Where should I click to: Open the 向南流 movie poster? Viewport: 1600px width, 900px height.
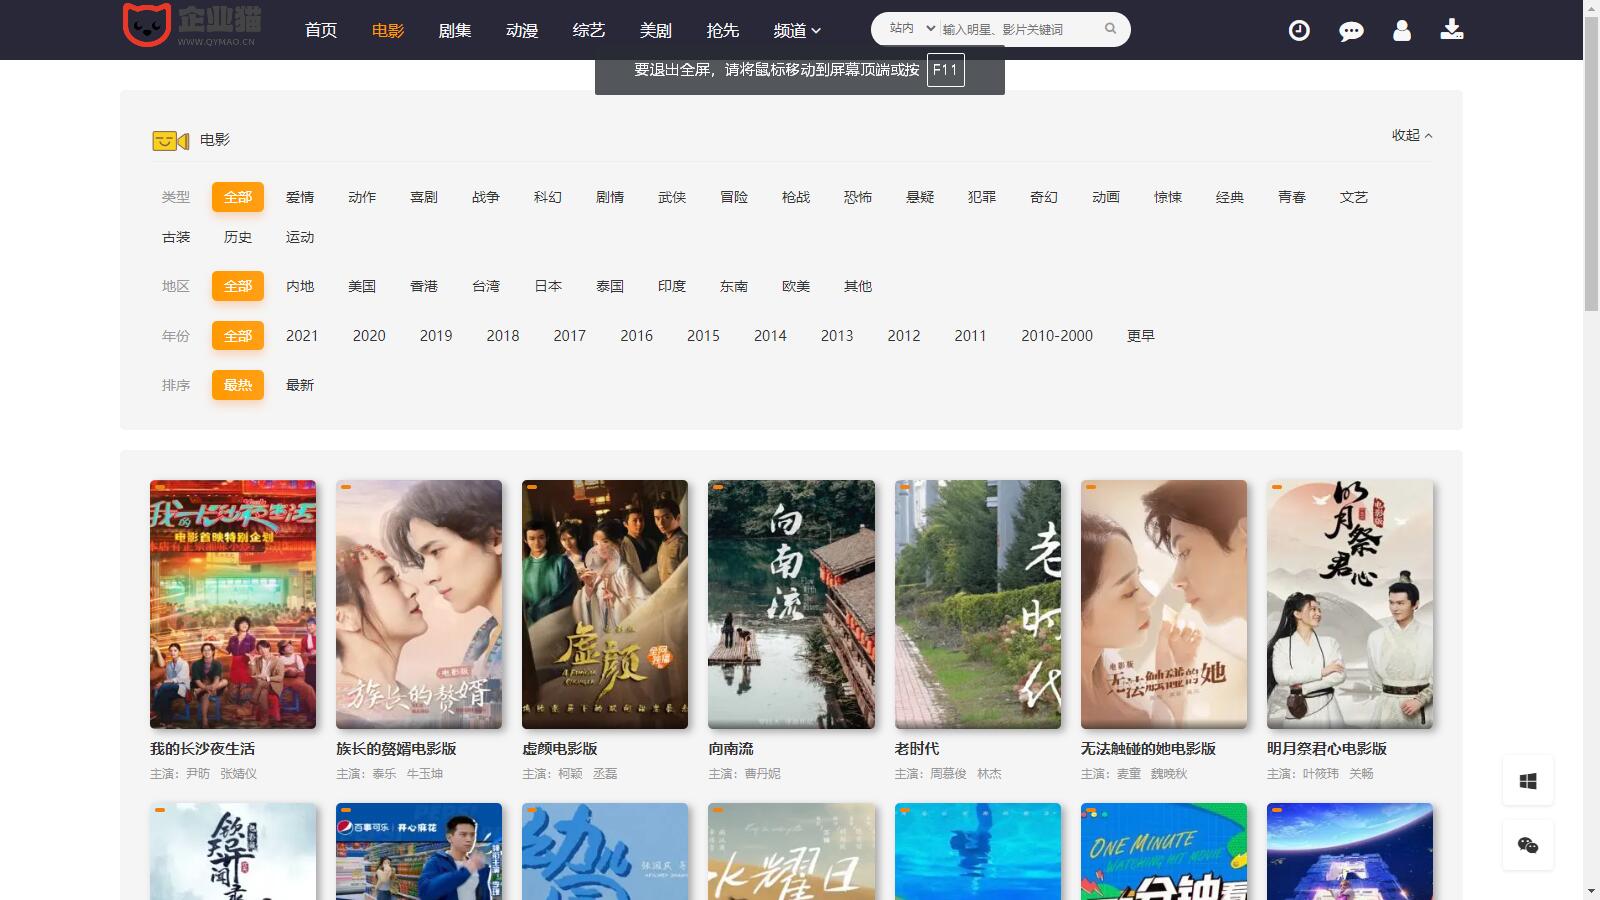coord(791,604)
